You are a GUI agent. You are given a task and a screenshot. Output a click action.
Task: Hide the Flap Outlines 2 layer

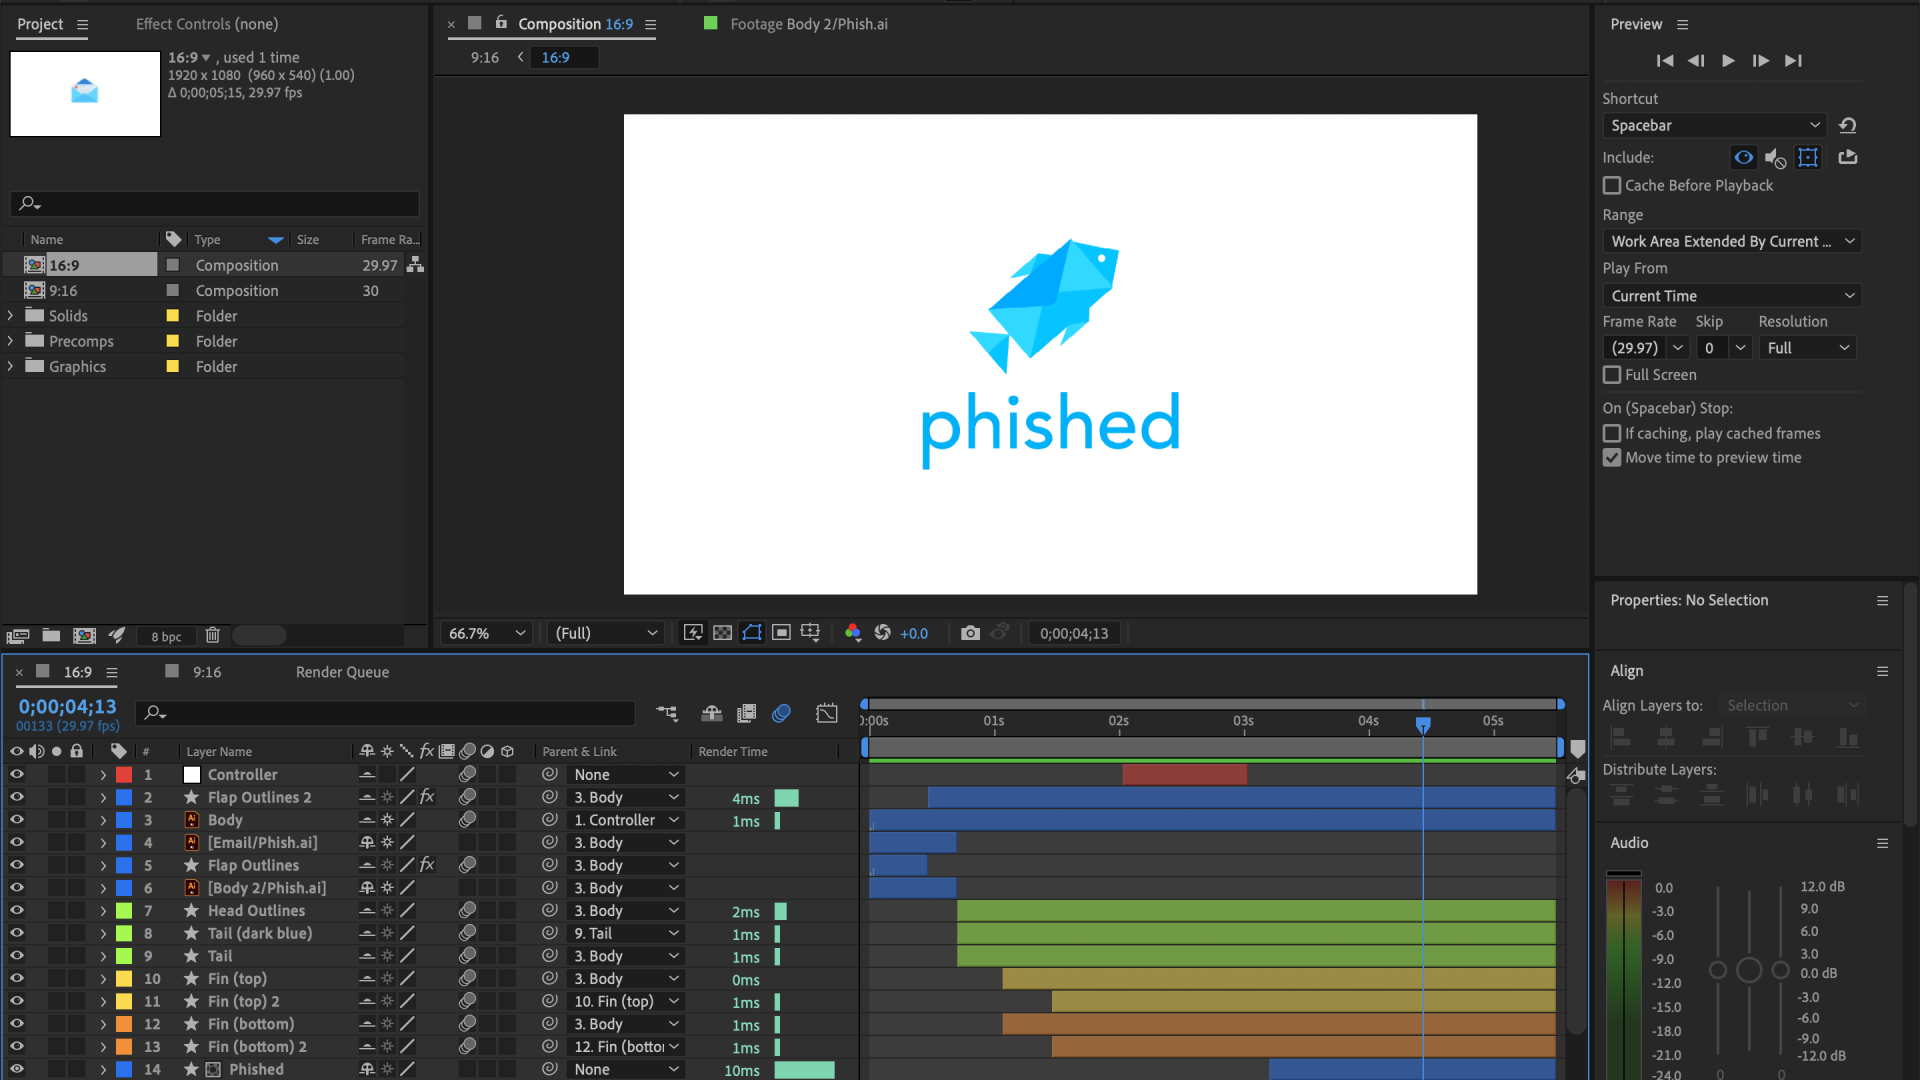(x=16, y=798)
